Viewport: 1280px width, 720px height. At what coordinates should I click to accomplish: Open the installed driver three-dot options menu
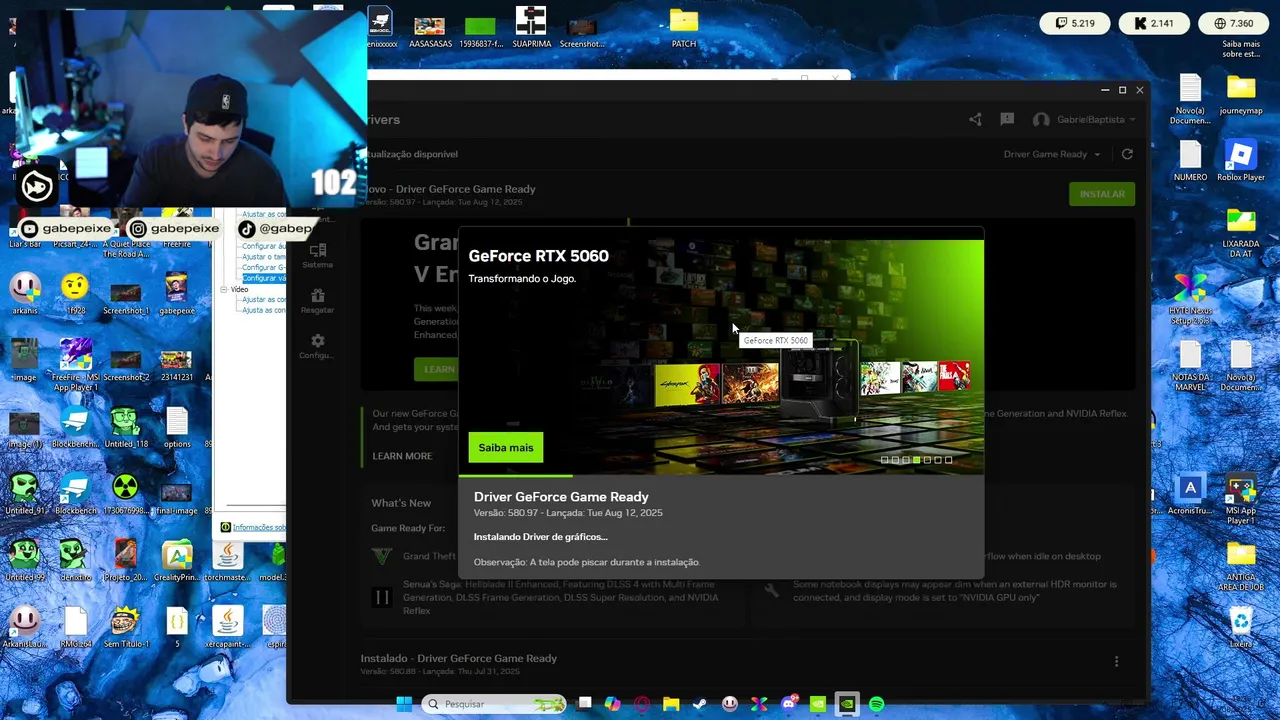1116,661
